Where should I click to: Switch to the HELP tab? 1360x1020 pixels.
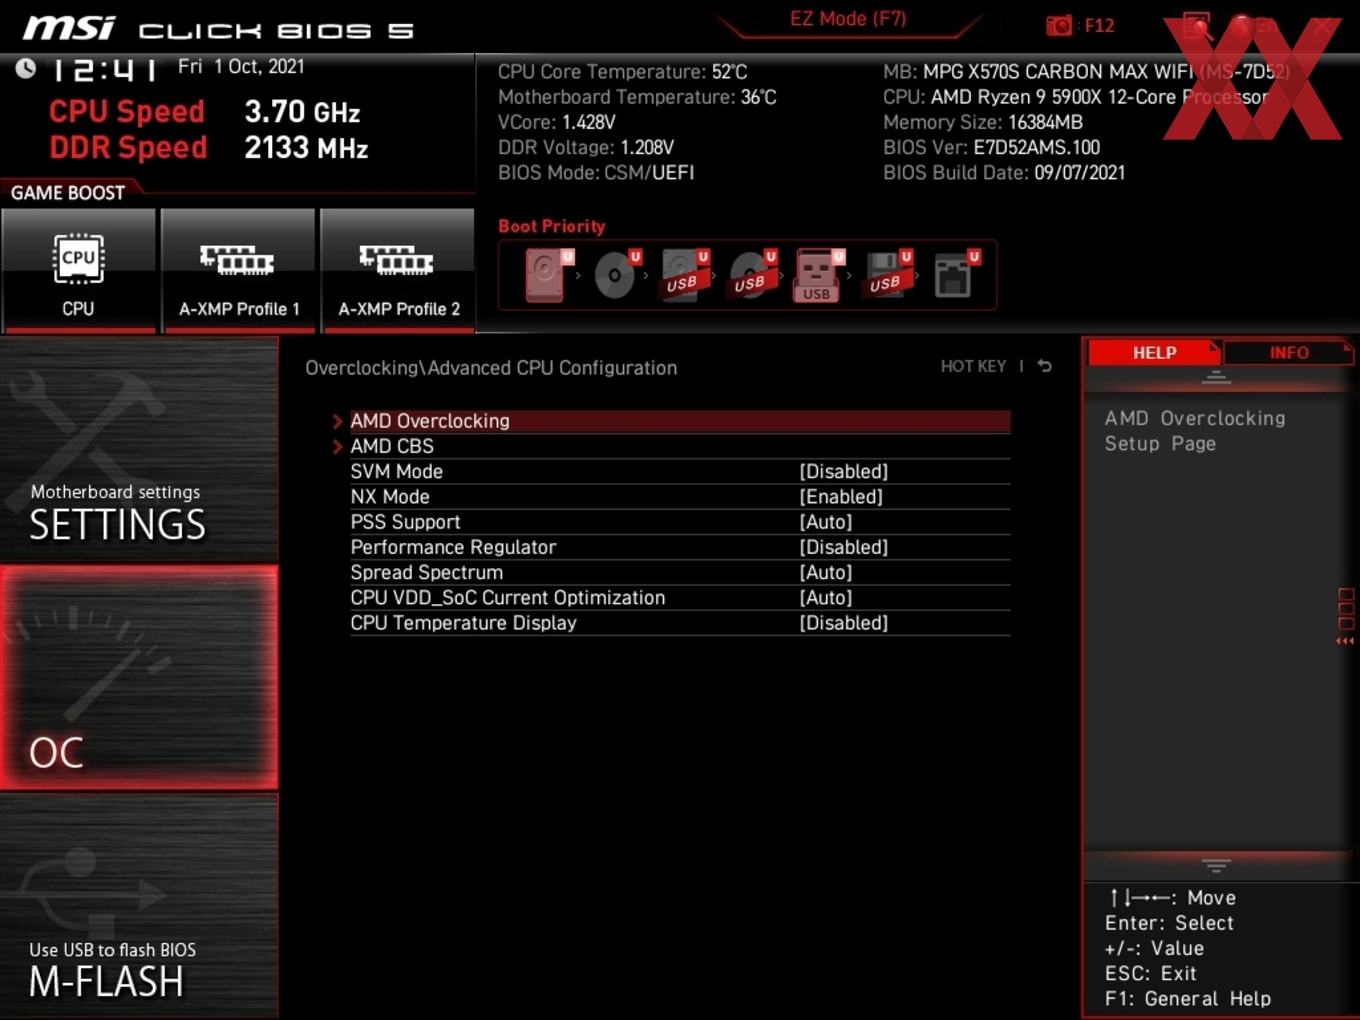[x=1154, y=353]
